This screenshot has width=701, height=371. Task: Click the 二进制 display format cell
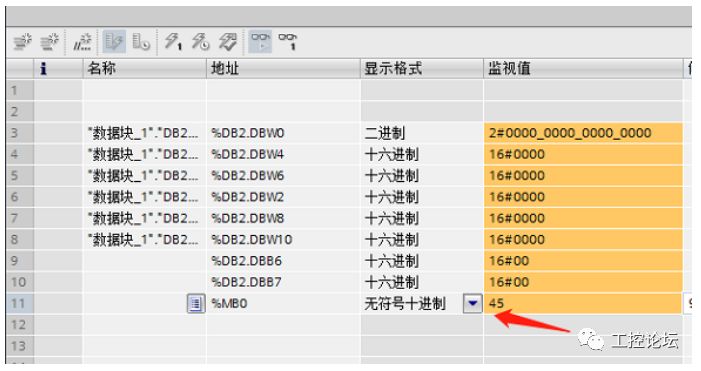coord(422,133)
